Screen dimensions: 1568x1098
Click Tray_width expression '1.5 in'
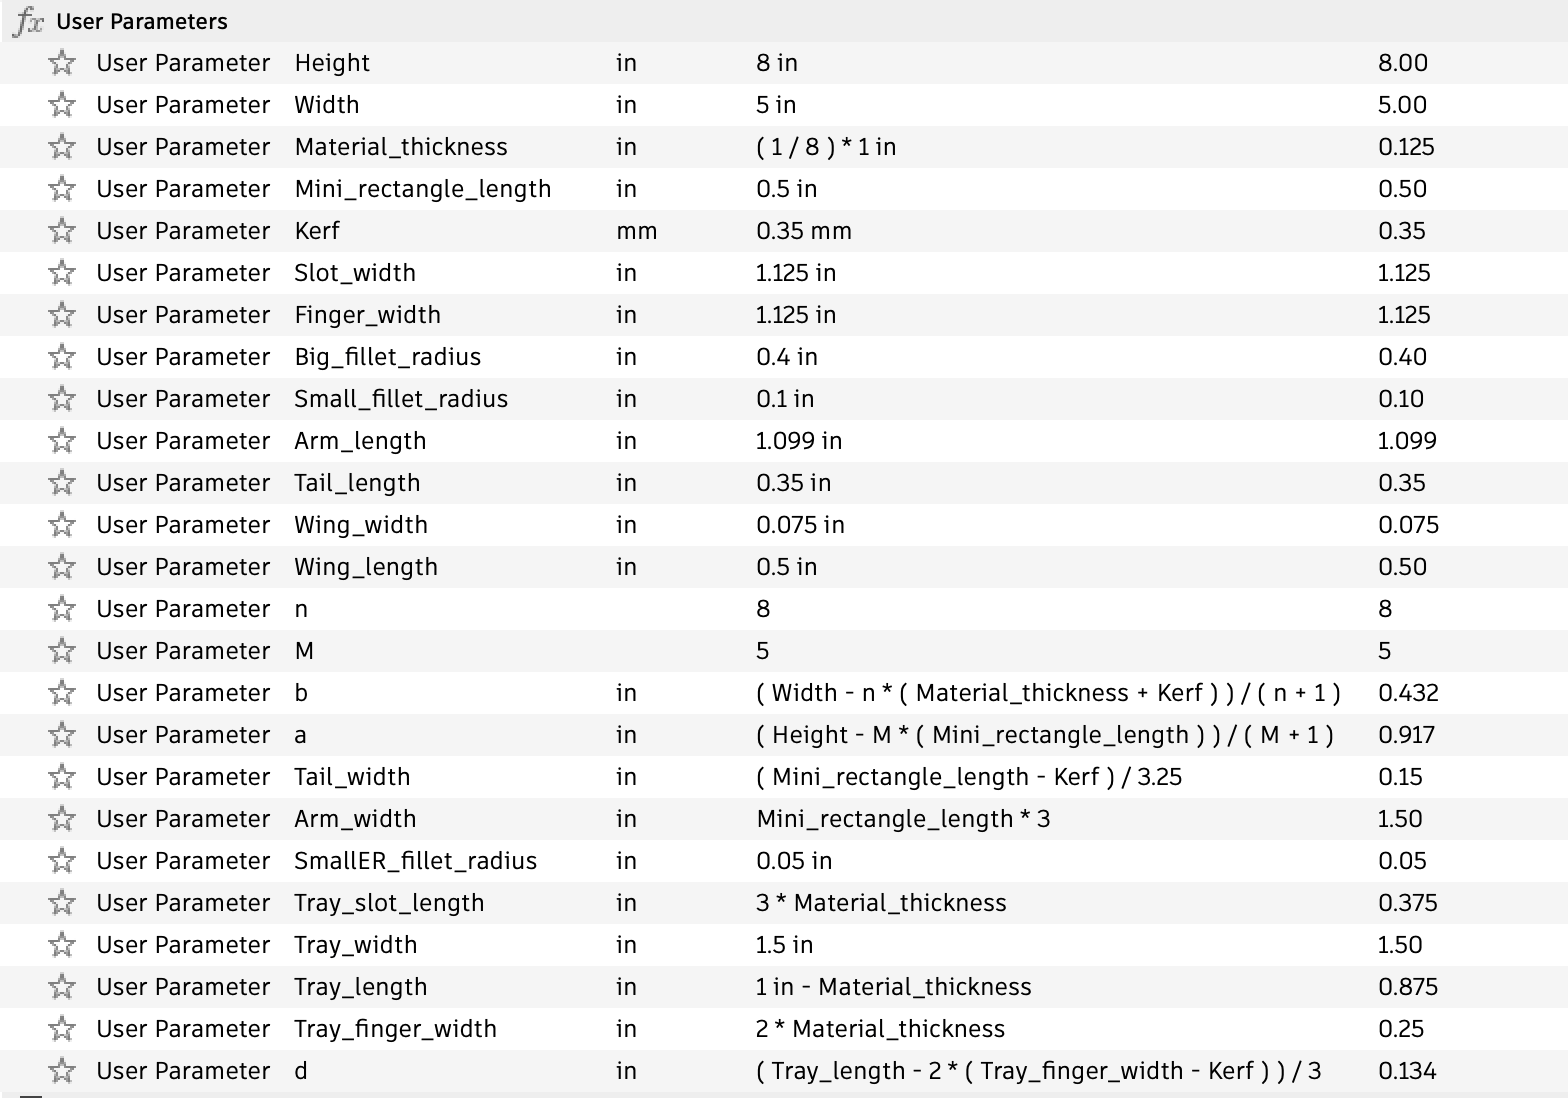(785, 945)
